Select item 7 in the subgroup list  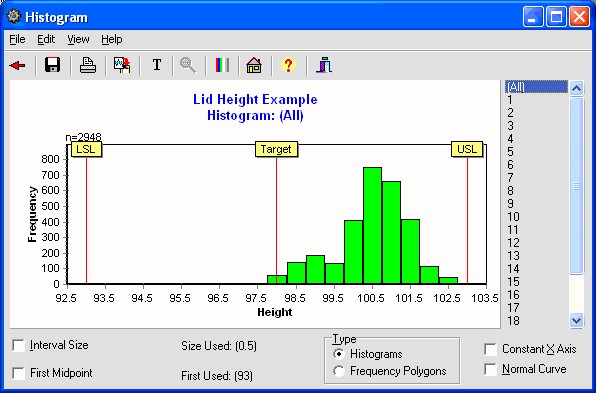(x=536, y=178)
